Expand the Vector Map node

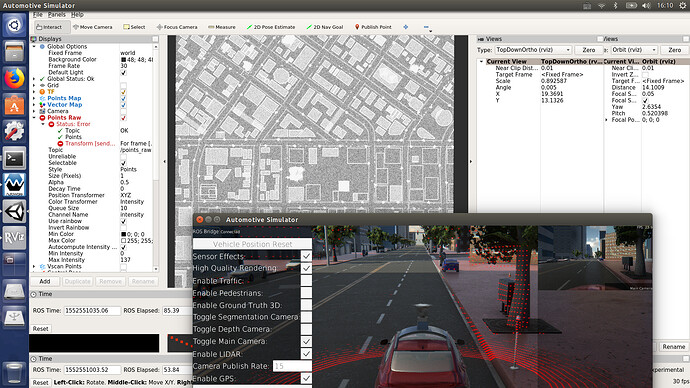point(34,105)
